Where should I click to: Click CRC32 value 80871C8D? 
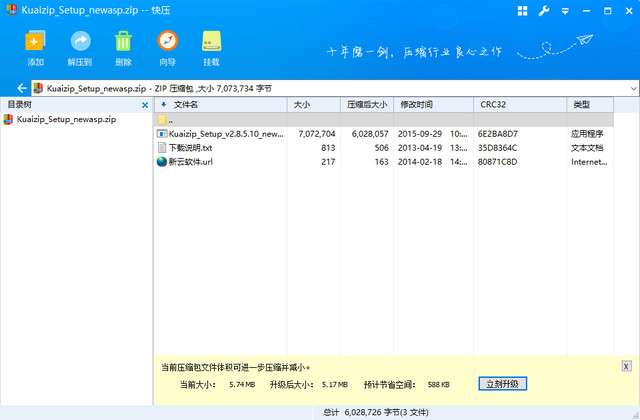497,162
